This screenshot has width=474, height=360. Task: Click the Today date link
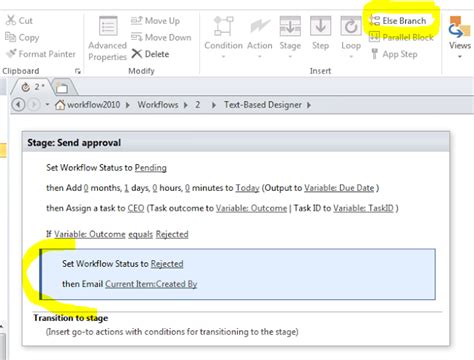247,188
